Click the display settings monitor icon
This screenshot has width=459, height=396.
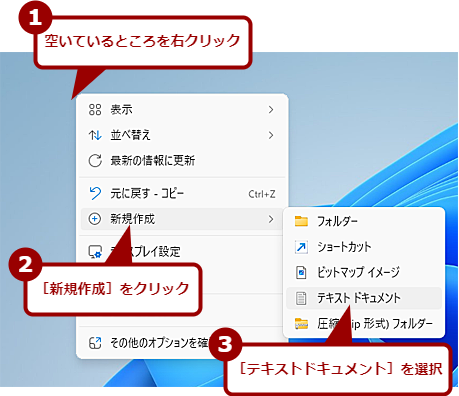(x=95, y=252)
